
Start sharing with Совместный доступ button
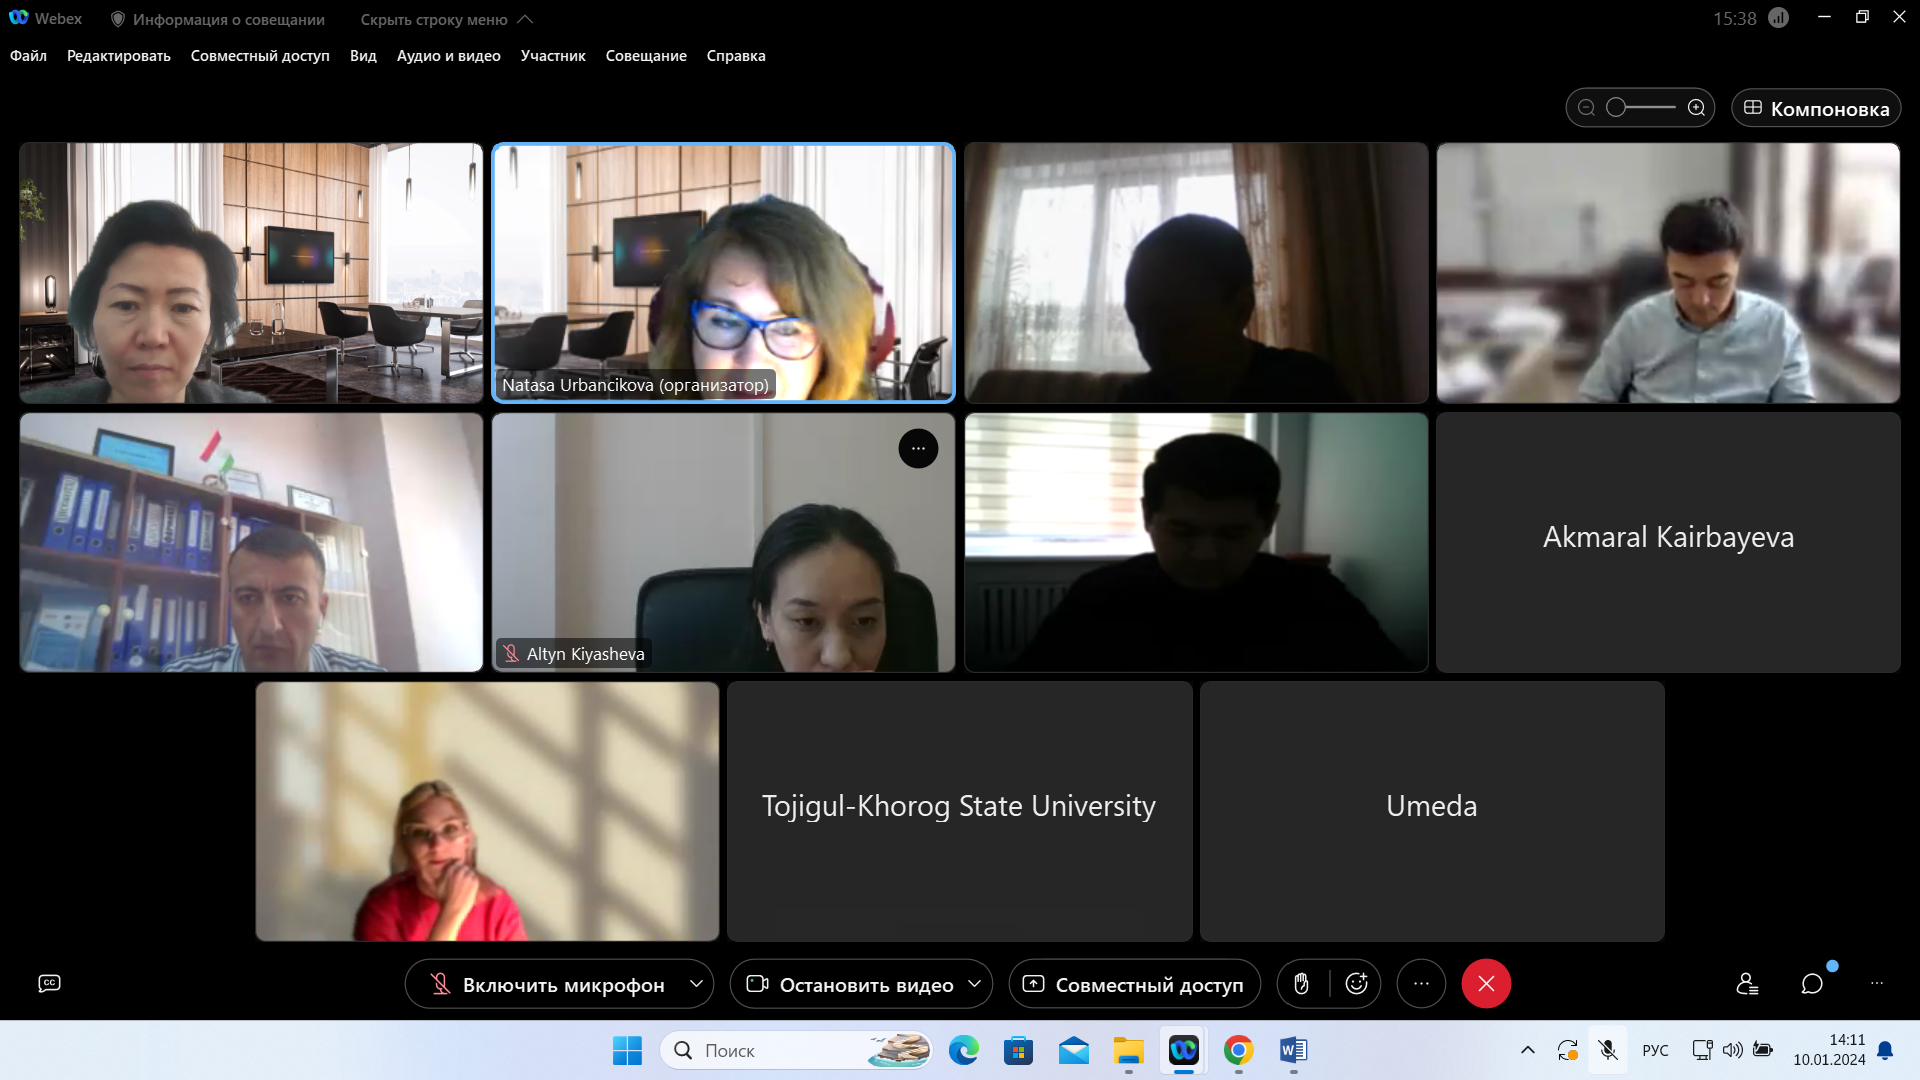click(1135, 985)
